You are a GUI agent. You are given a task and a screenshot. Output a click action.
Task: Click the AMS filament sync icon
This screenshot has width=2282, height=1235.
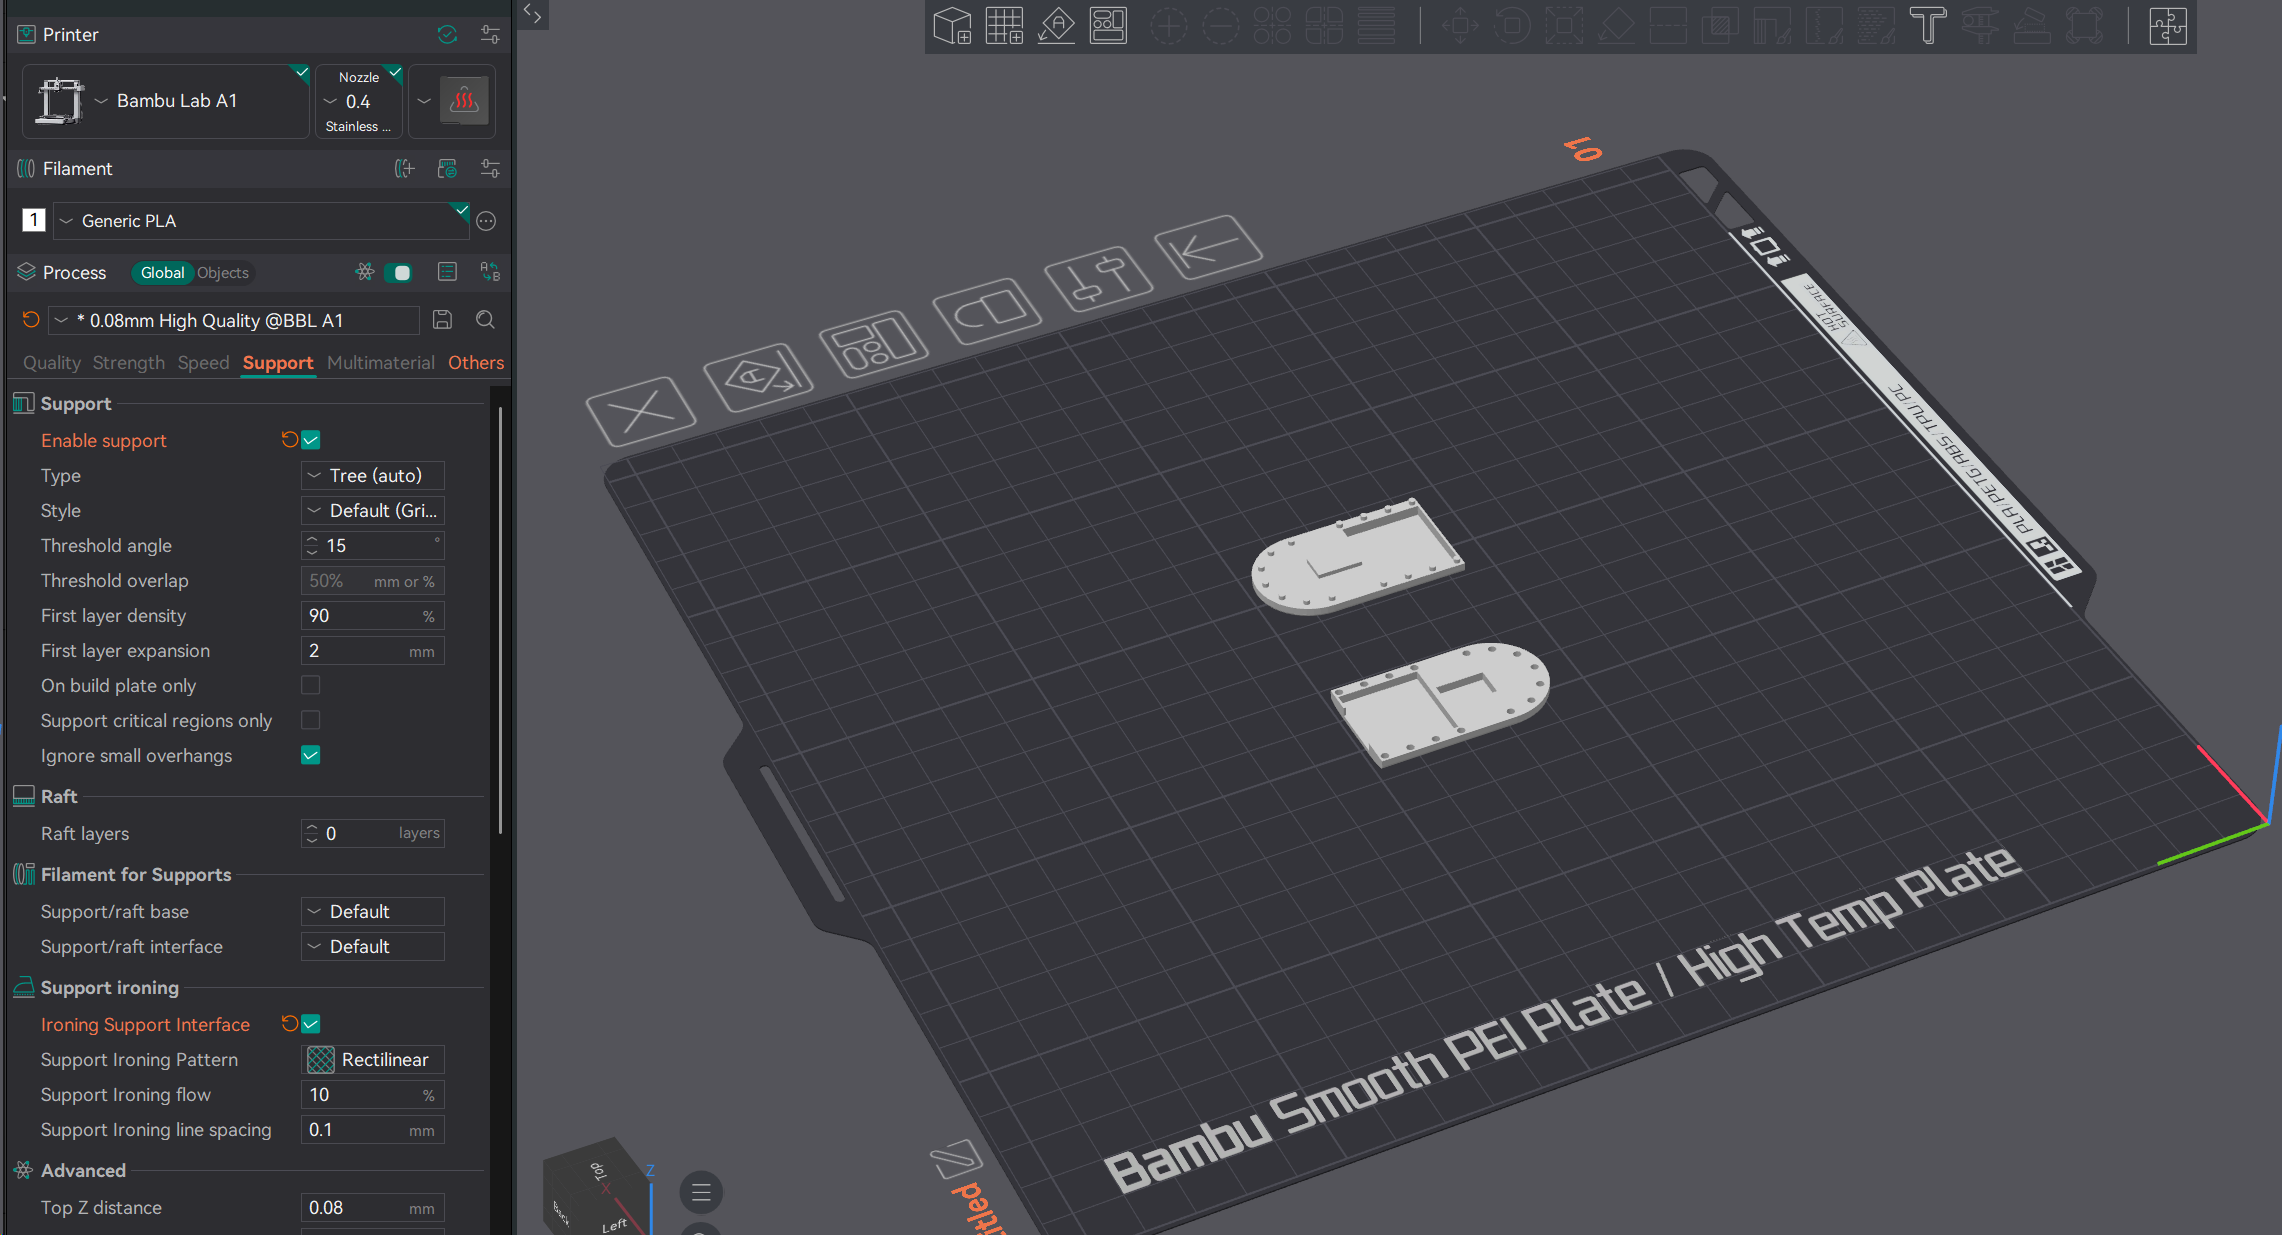447,168
